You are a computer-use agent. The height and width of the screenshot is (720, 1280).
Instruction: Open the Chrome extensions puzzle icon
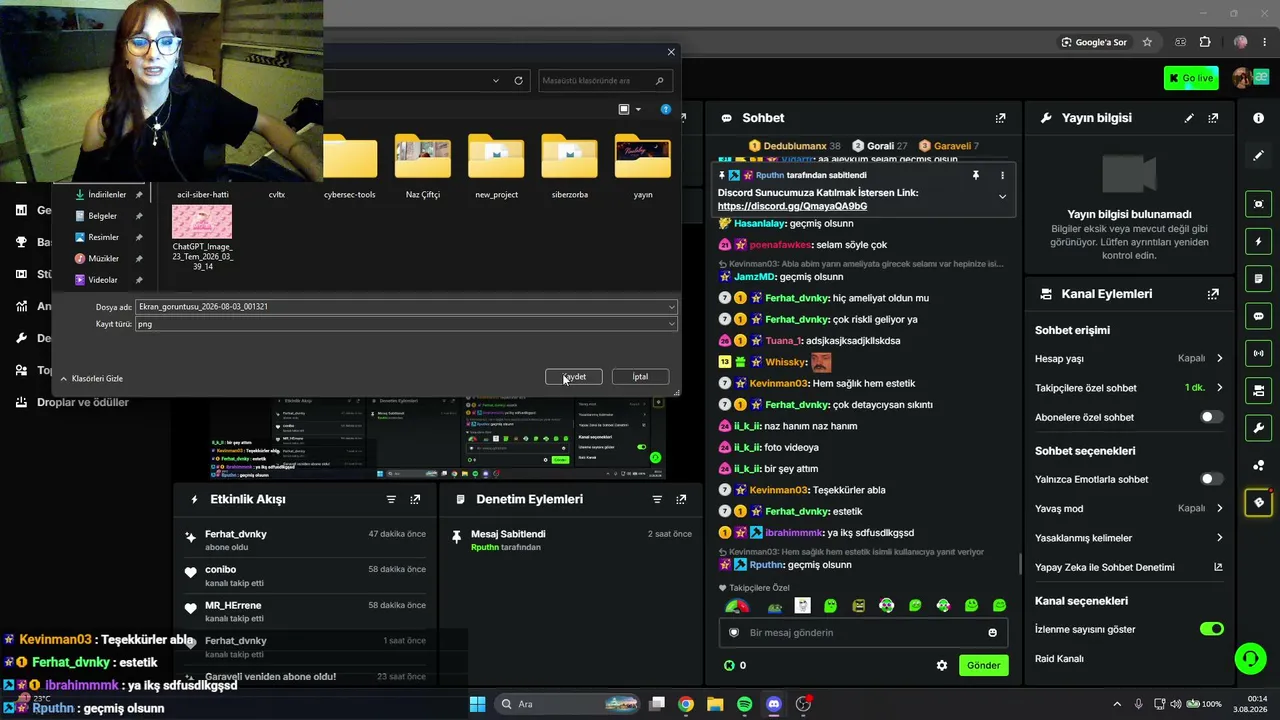1205,42
